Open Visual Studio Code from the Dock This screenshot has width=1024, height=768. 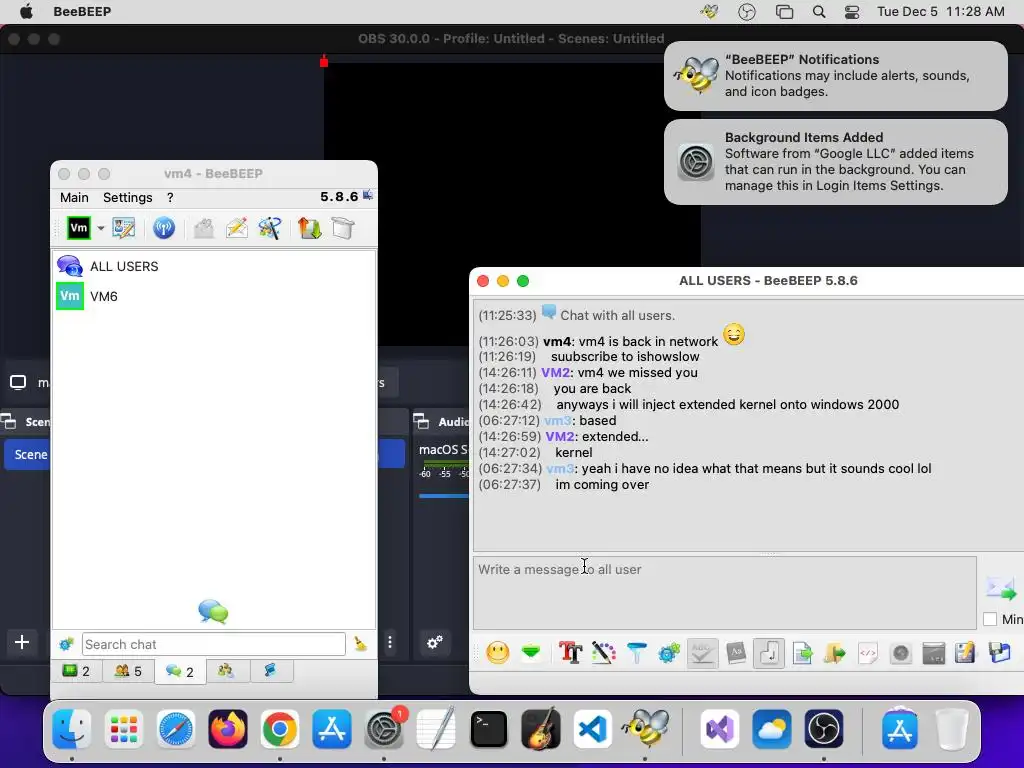[x=592, y=729]
